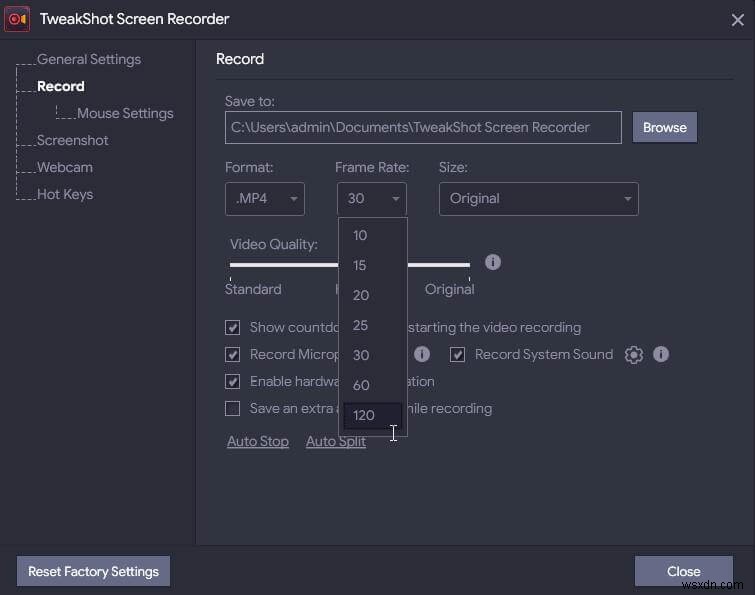Open the Auto Stop link

point(258,442)
